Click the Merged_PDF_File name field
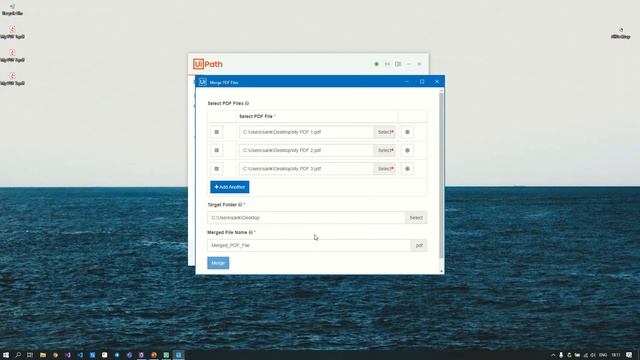Screen dimensions: 640x360 click(309, 245)
